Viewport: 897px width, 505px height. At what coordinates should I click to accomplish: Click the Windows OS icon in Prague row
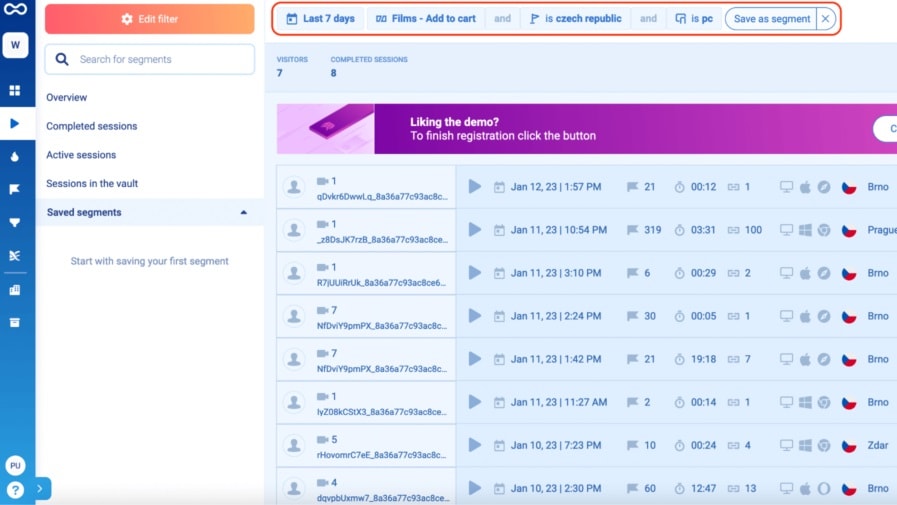[x=805, y=230]
